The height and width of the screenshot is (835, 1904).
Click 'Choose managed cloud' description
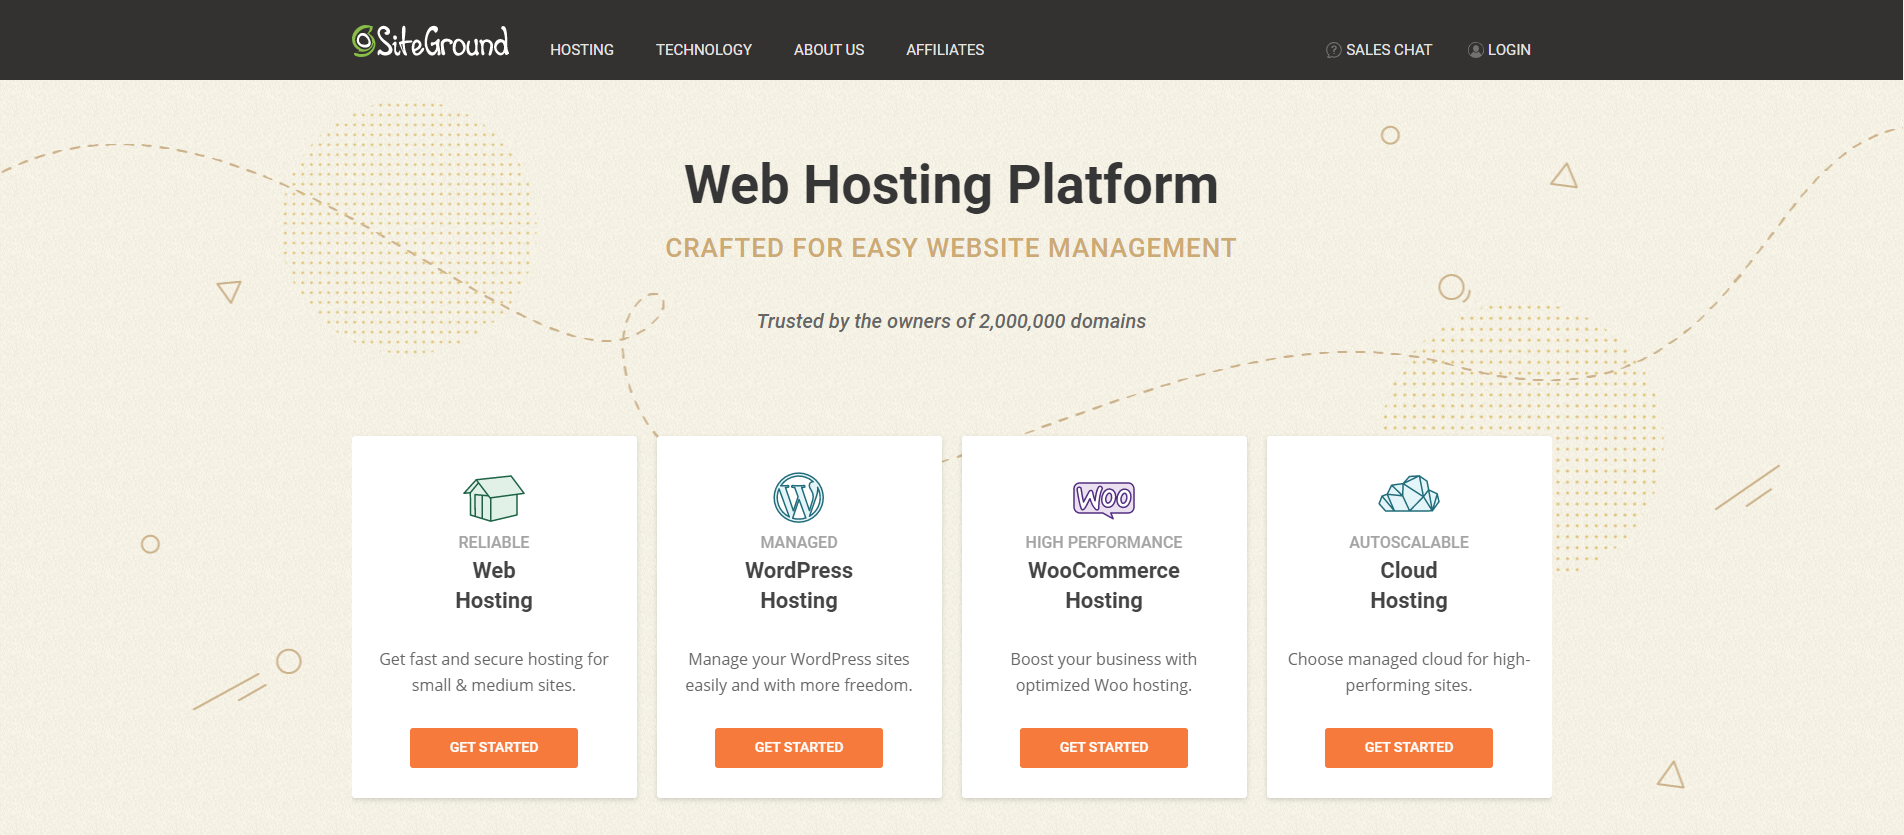[1409, 672]
